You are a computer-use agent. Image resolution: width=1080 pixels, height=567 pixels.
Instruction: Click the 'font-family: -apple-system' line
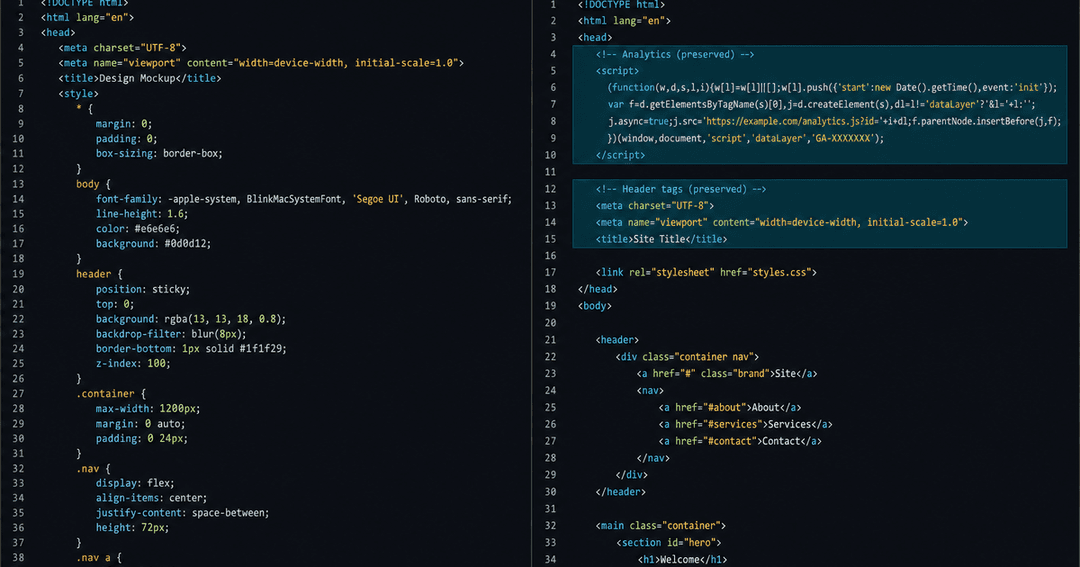click(304, 198)
